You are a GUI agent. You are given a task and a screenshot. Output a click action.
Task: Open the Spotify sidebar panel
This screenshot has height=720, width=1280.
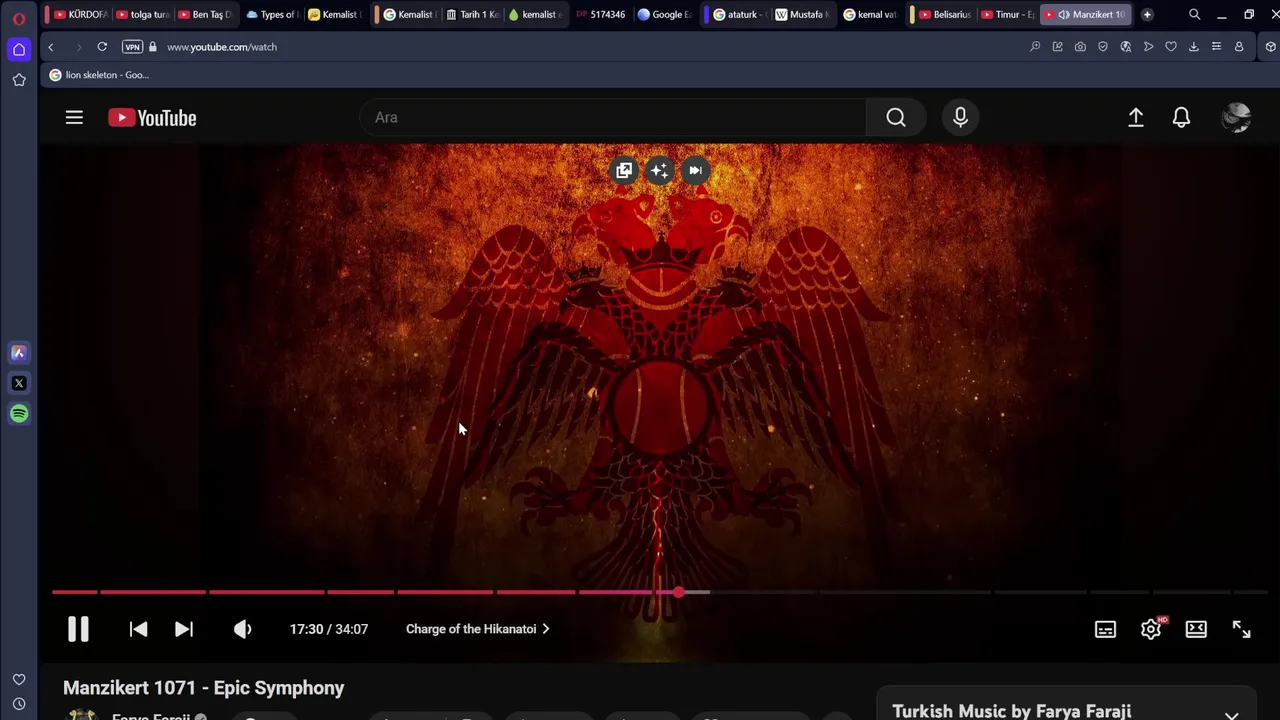pos(19,414)
